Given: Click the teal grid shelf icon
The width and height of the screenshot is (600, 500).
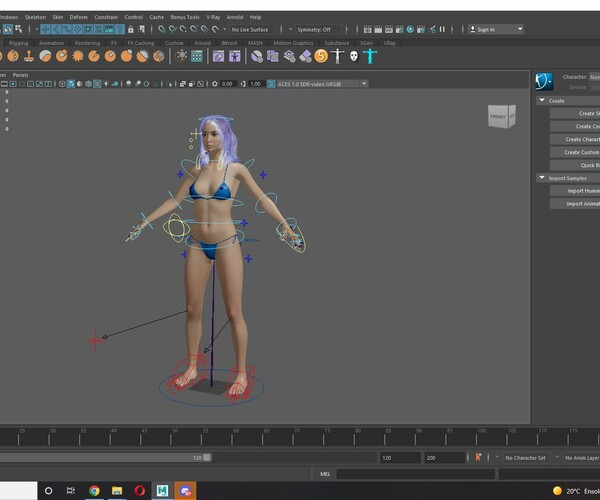Looking at the screenshot, I should [x=197, y=57].
